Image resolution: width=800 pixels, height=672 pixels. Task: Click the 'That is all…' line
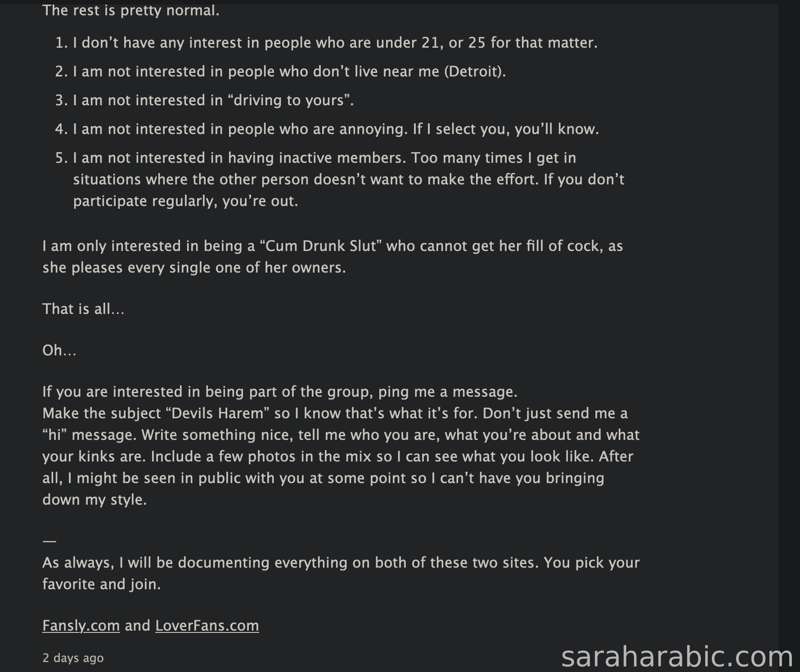[84, 309]
